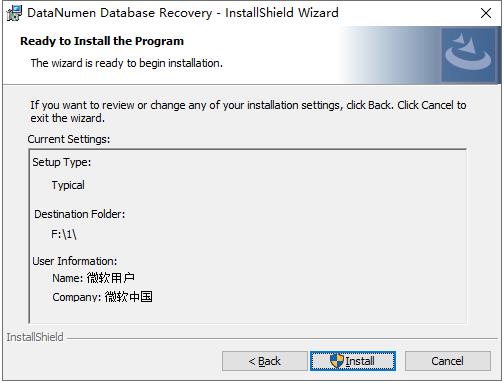Screen dimensions: 504x383
Task: Click empty area inside the settings summary box
Action: 300,233
